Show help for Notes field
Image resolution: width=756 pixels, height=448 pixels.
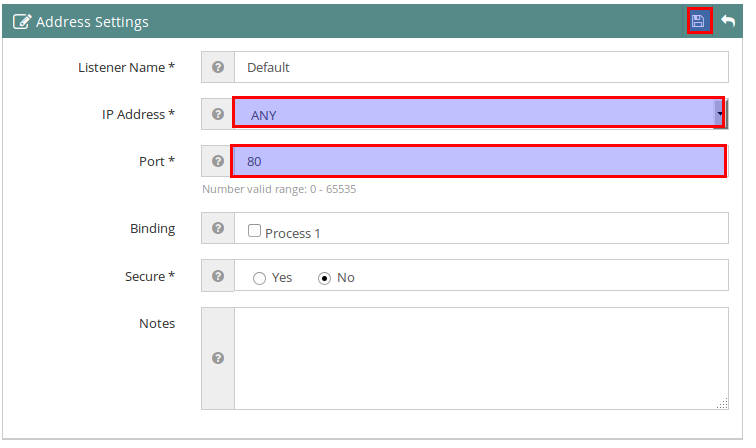(218, 358)
